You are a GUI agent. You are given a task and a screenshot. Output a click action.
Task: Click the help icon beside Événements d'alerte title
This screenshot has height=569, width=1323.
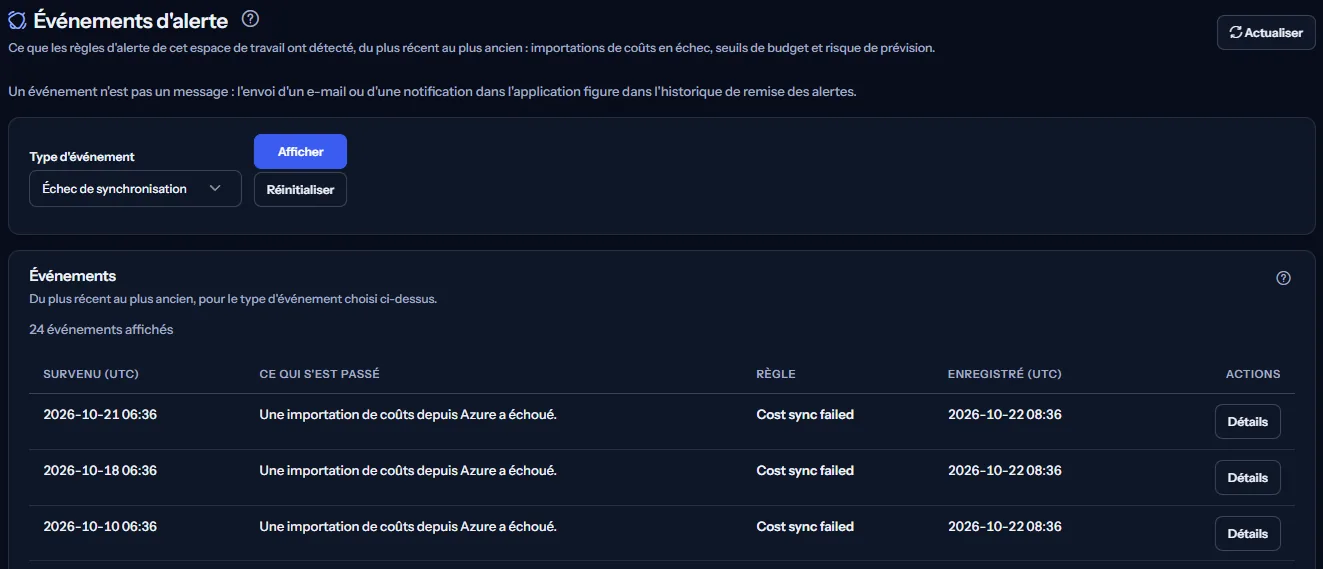tap(251, 18)
